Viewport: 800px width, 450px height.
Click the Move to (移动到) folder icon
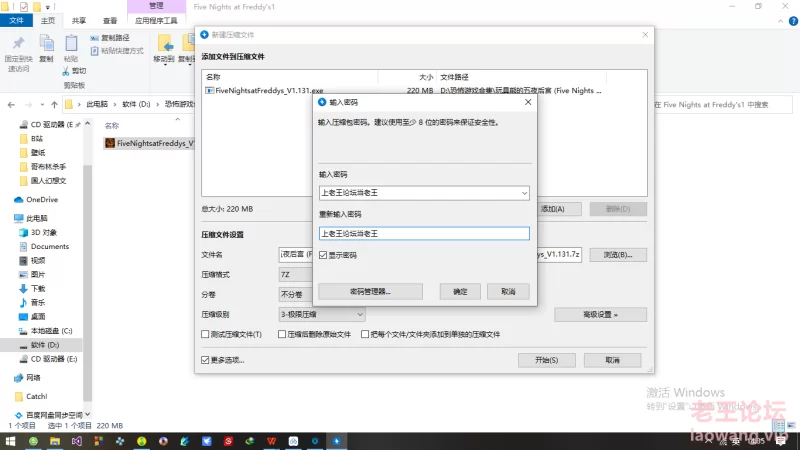(165, 43)
